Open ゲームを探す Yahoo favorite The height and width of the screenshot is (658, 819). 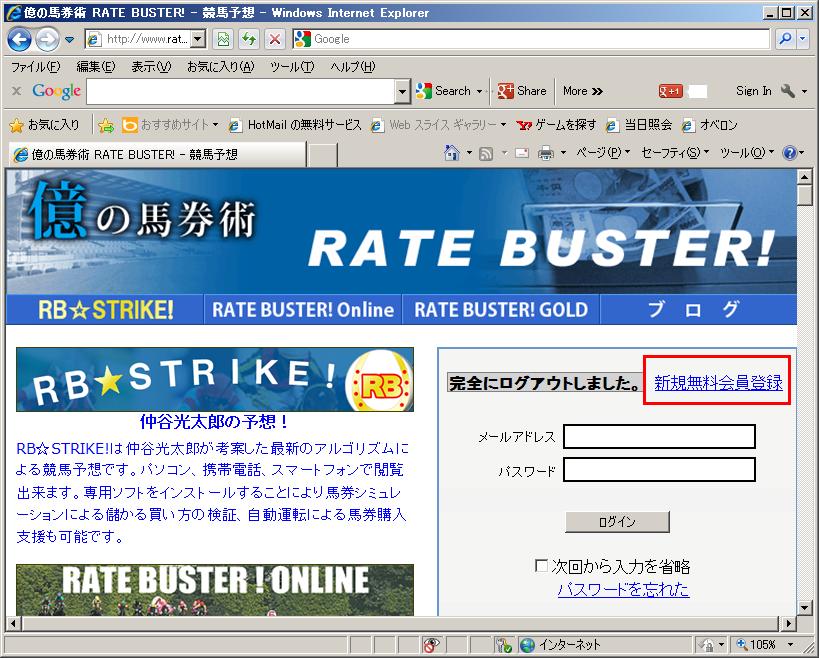point(556,125)
